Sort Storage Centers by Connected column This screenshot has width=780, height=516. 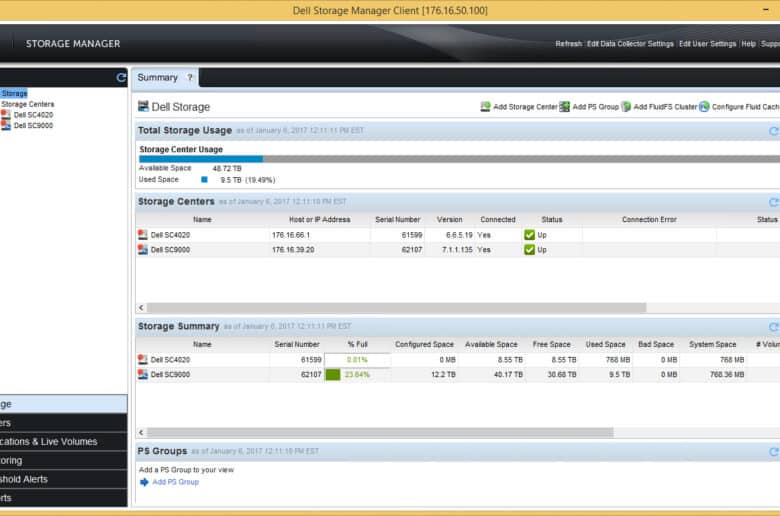click(497, 219)
